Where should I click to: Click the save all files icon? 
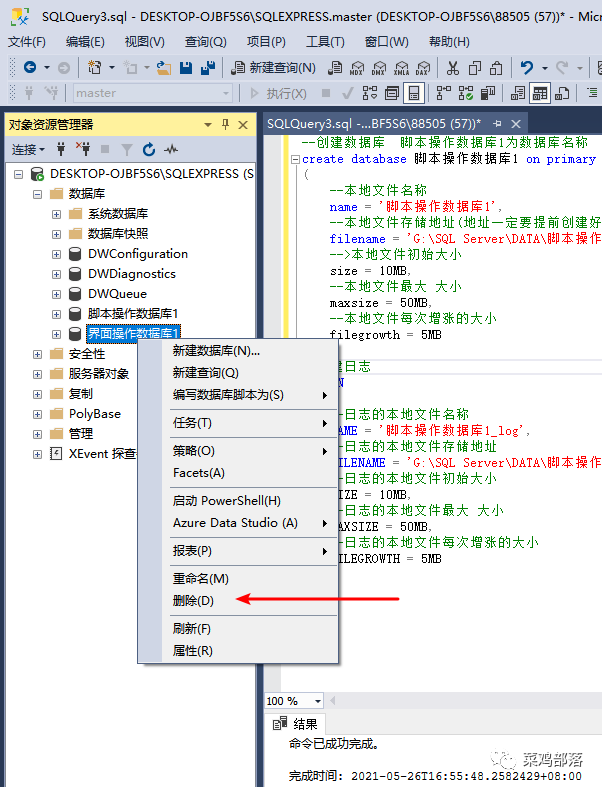pyautogui.click(x=207, y=68)
